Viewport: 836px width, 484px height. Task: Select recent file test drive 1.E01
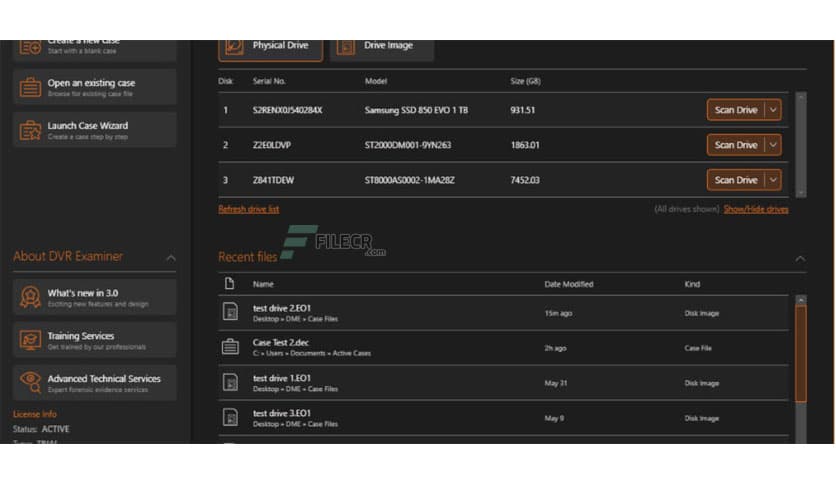click(503, 383)
